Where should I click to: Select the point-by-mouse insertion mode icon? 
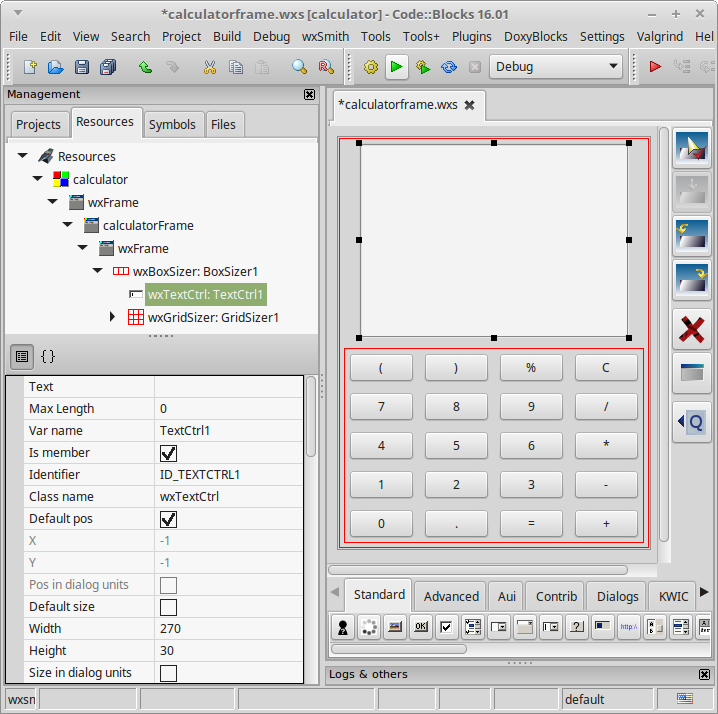pos(692,148)
